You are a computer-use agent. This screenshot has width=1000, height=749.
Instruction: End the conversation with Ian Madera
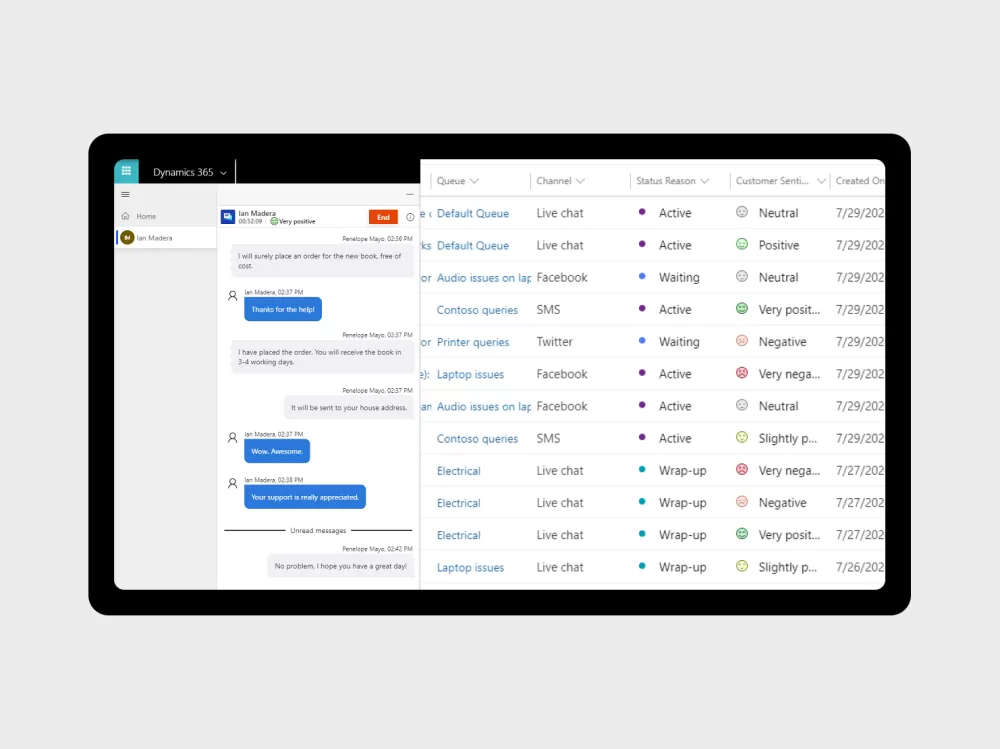click(383, 217)
